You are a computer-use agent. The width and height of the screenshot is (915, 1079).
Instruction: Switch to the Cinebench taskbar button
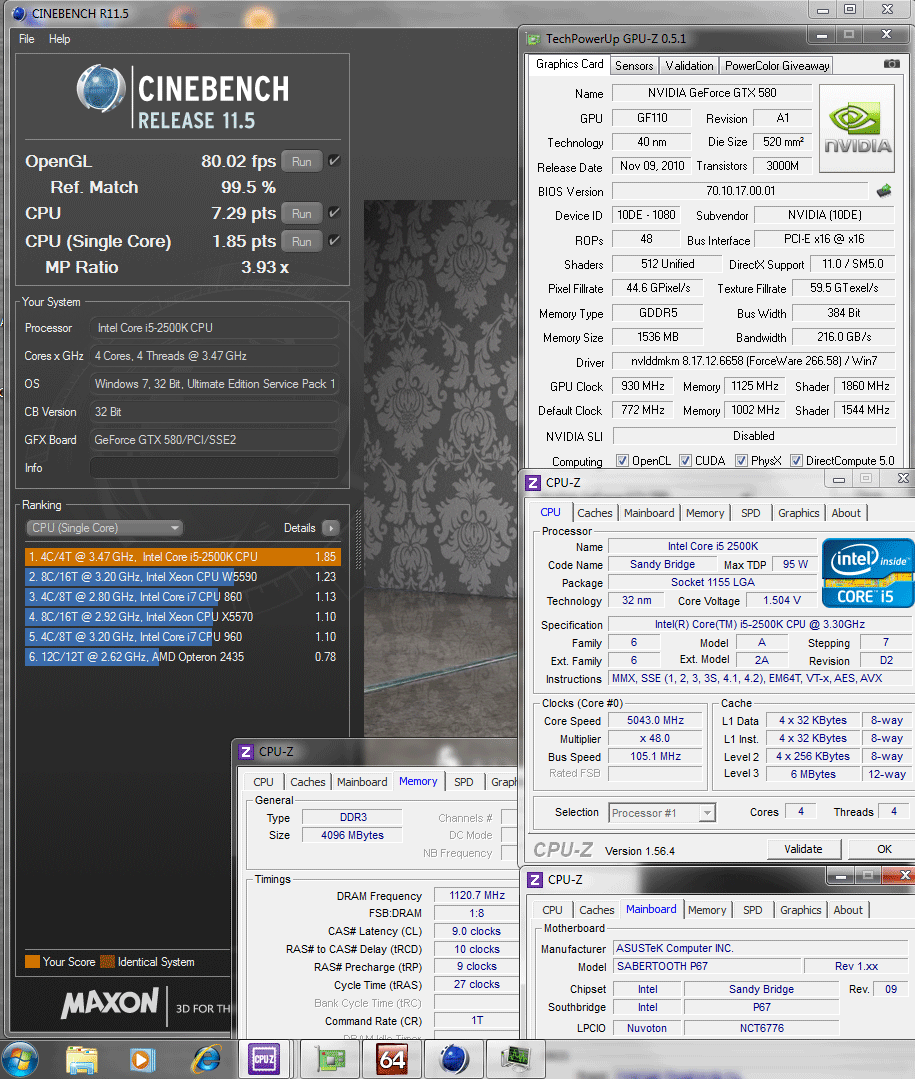click(x=454, y=1060)
